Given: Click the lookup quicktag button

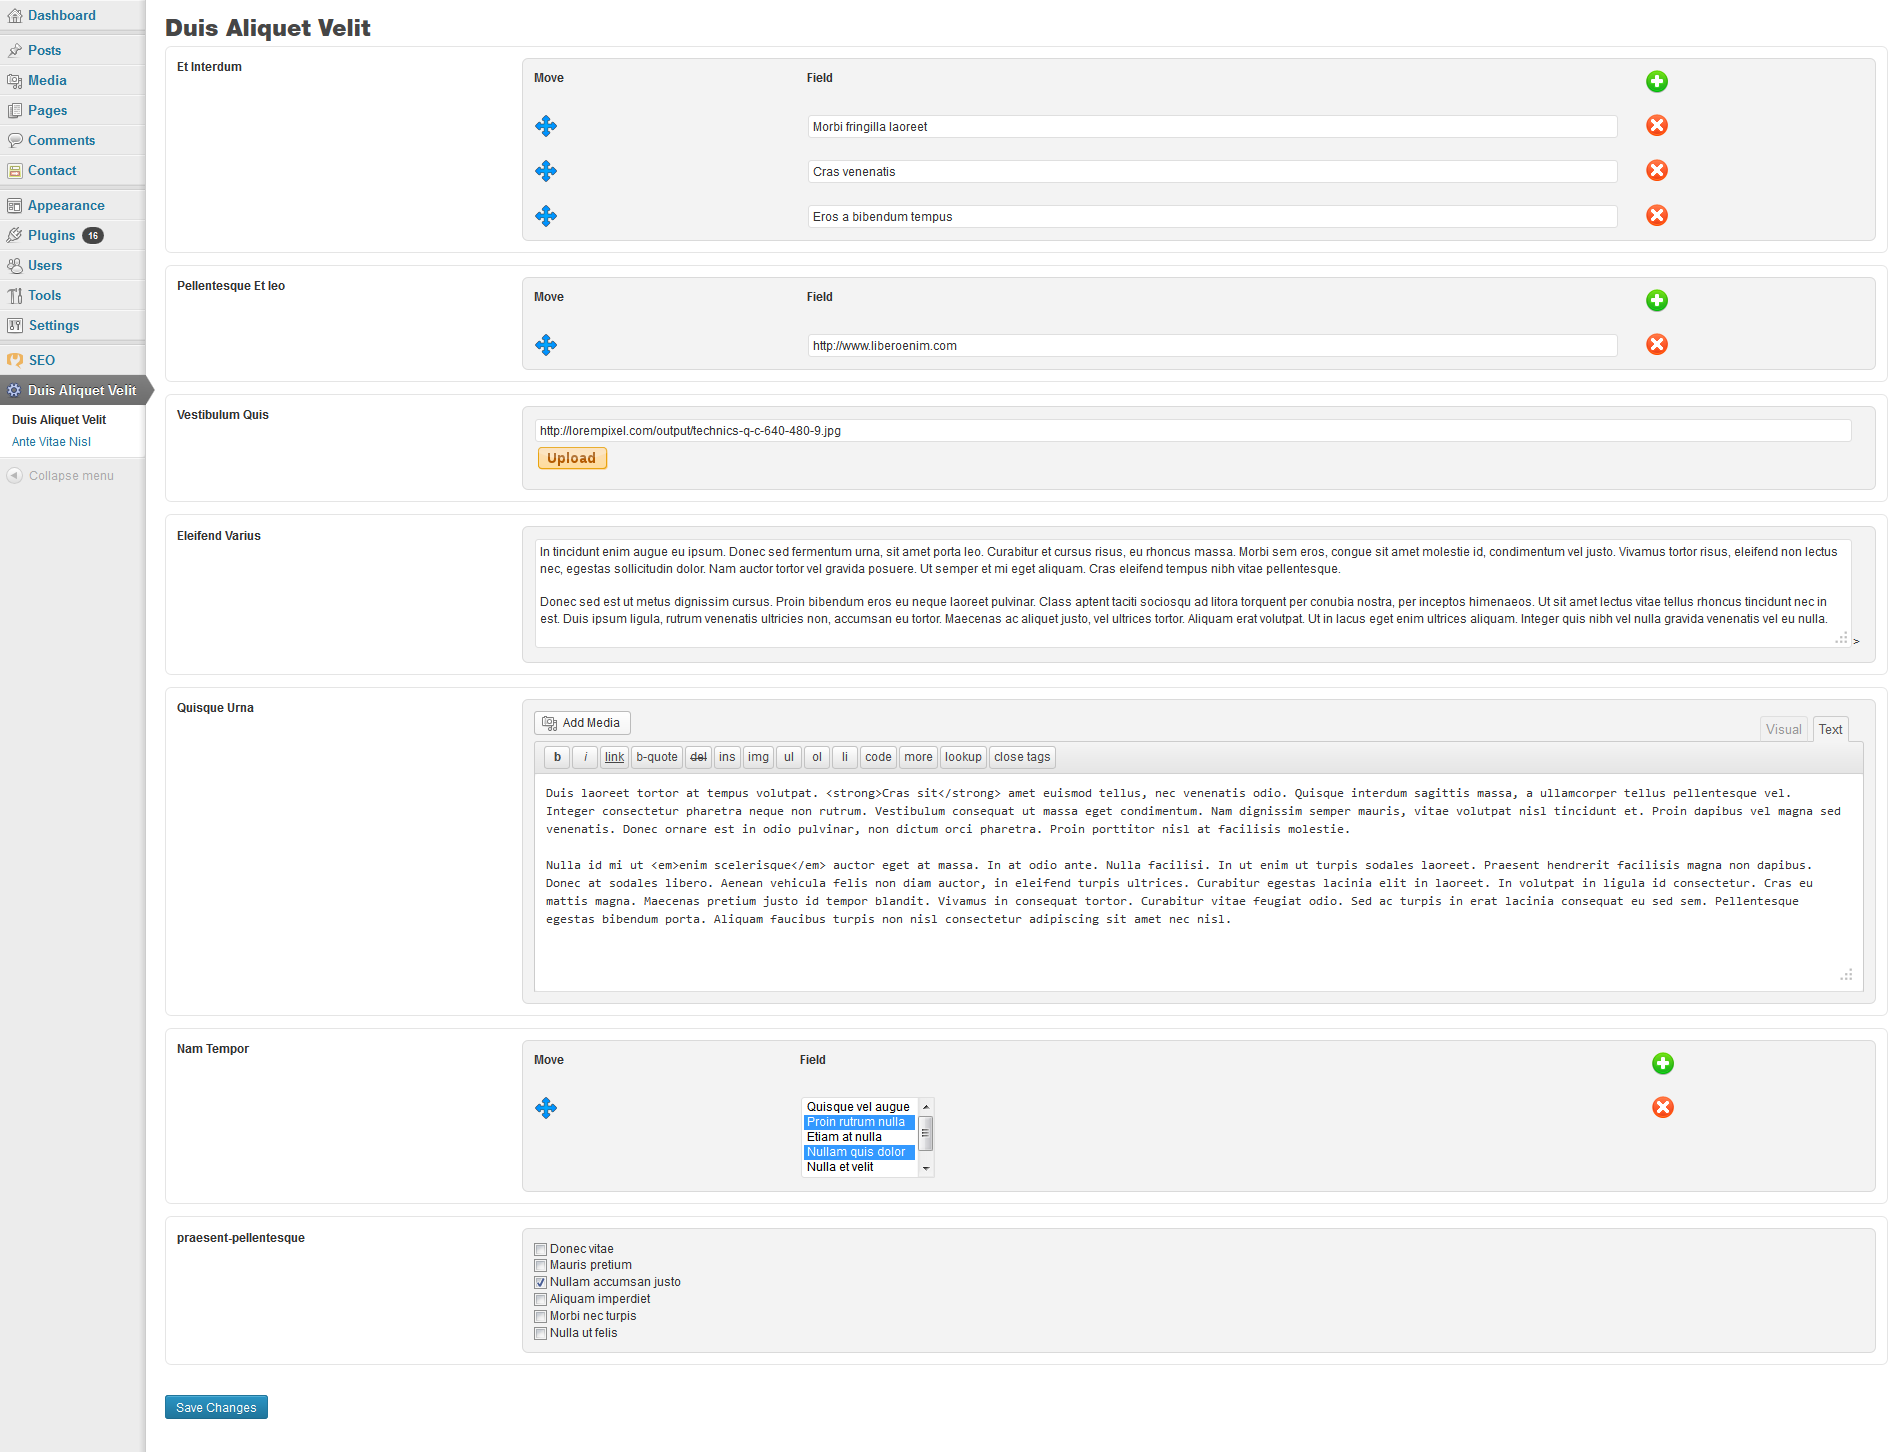Looking at the screenshot, I should (x=963, y=757).
